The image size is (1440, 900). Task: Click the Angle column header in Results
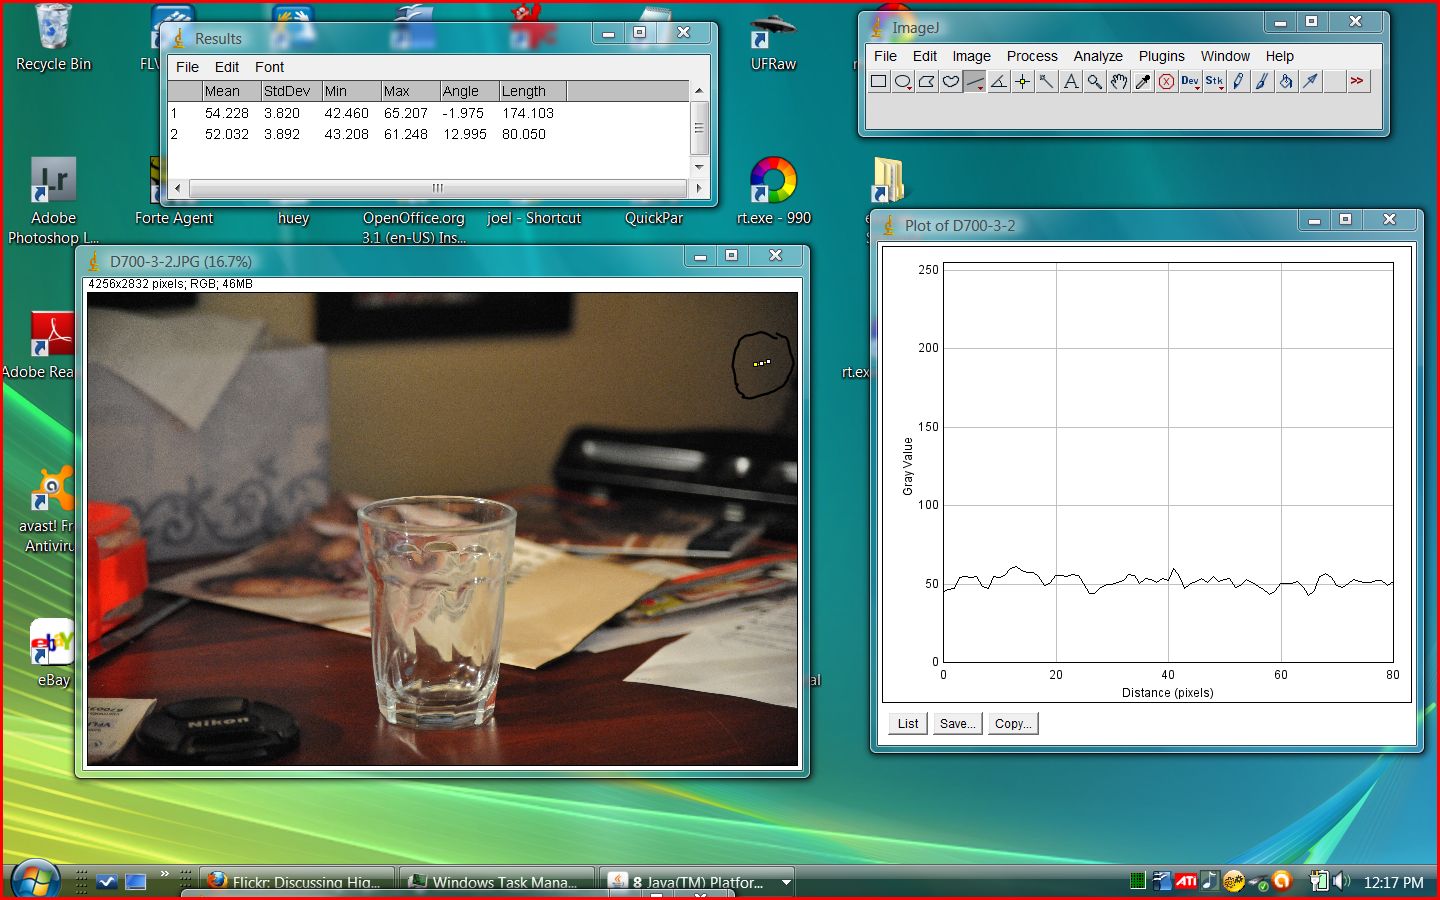click(469, 91)
